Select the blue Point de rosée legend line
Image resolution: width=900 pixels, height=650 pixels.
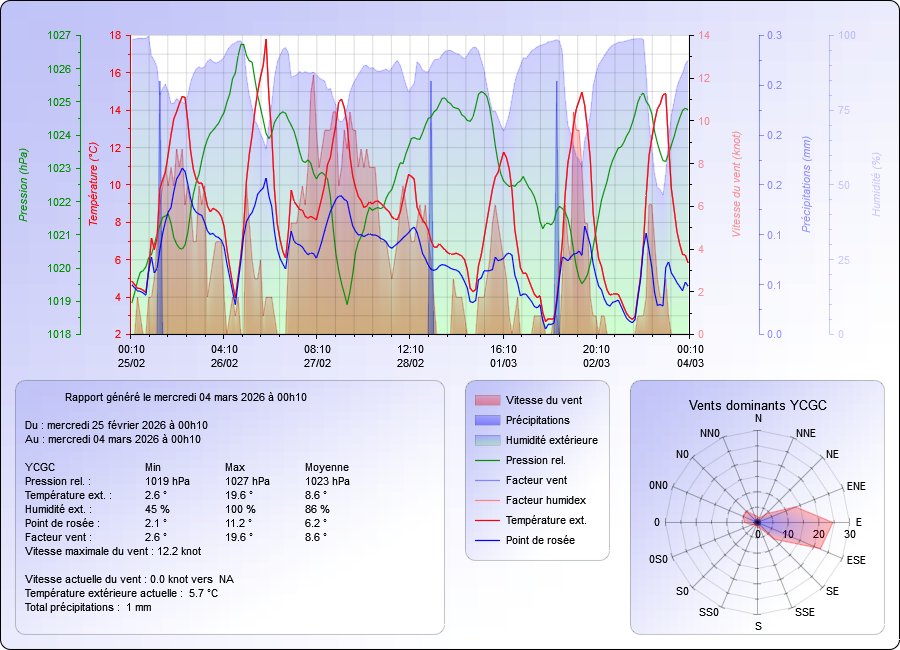pos(486,540)
